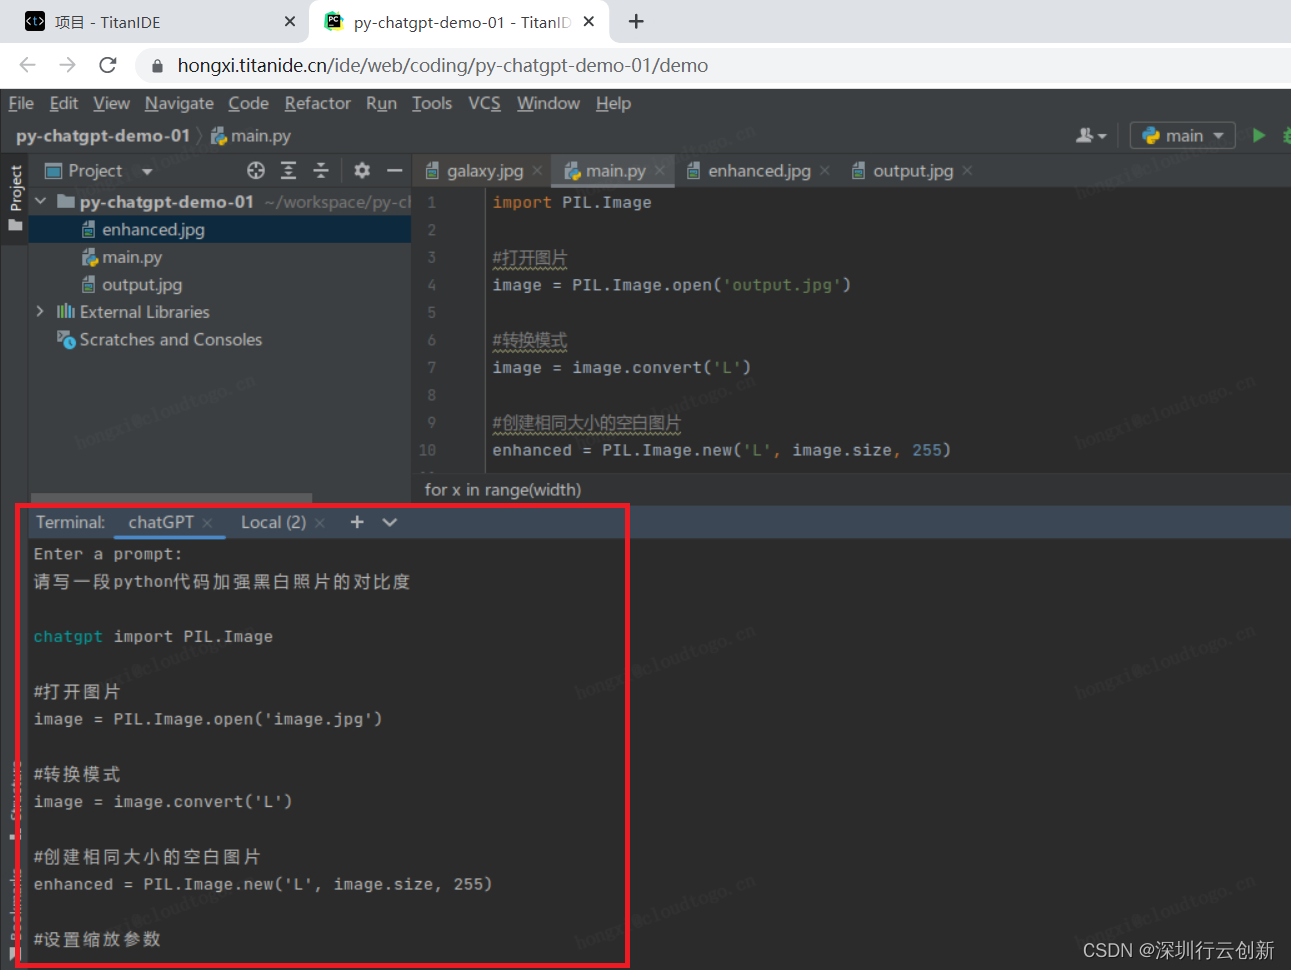Close the galaxy.jpg editor tab

pos(537,171)
